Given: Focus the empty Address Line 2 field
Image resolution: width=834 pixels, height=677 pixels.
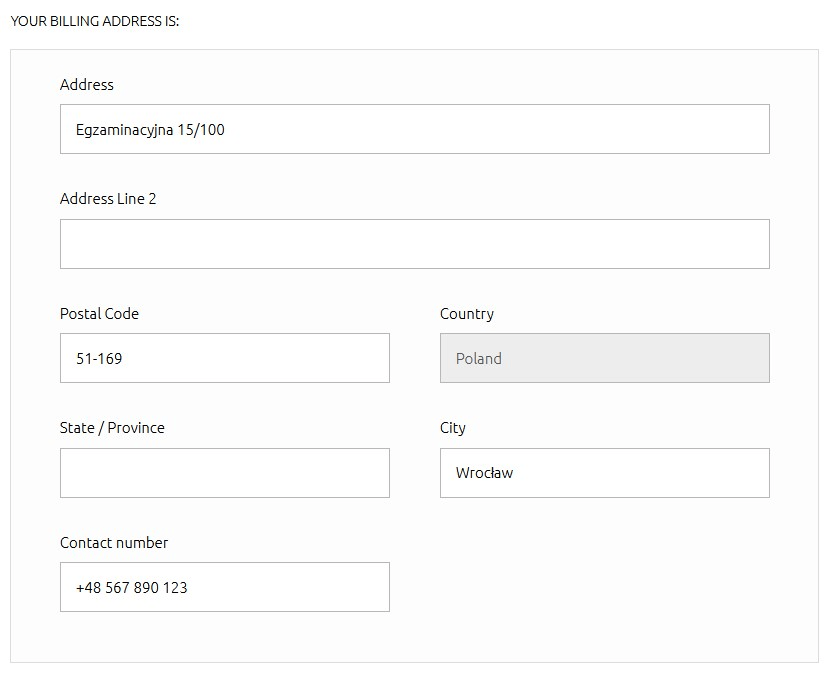Looking at the screenshot, I should [x=414, y=244].
